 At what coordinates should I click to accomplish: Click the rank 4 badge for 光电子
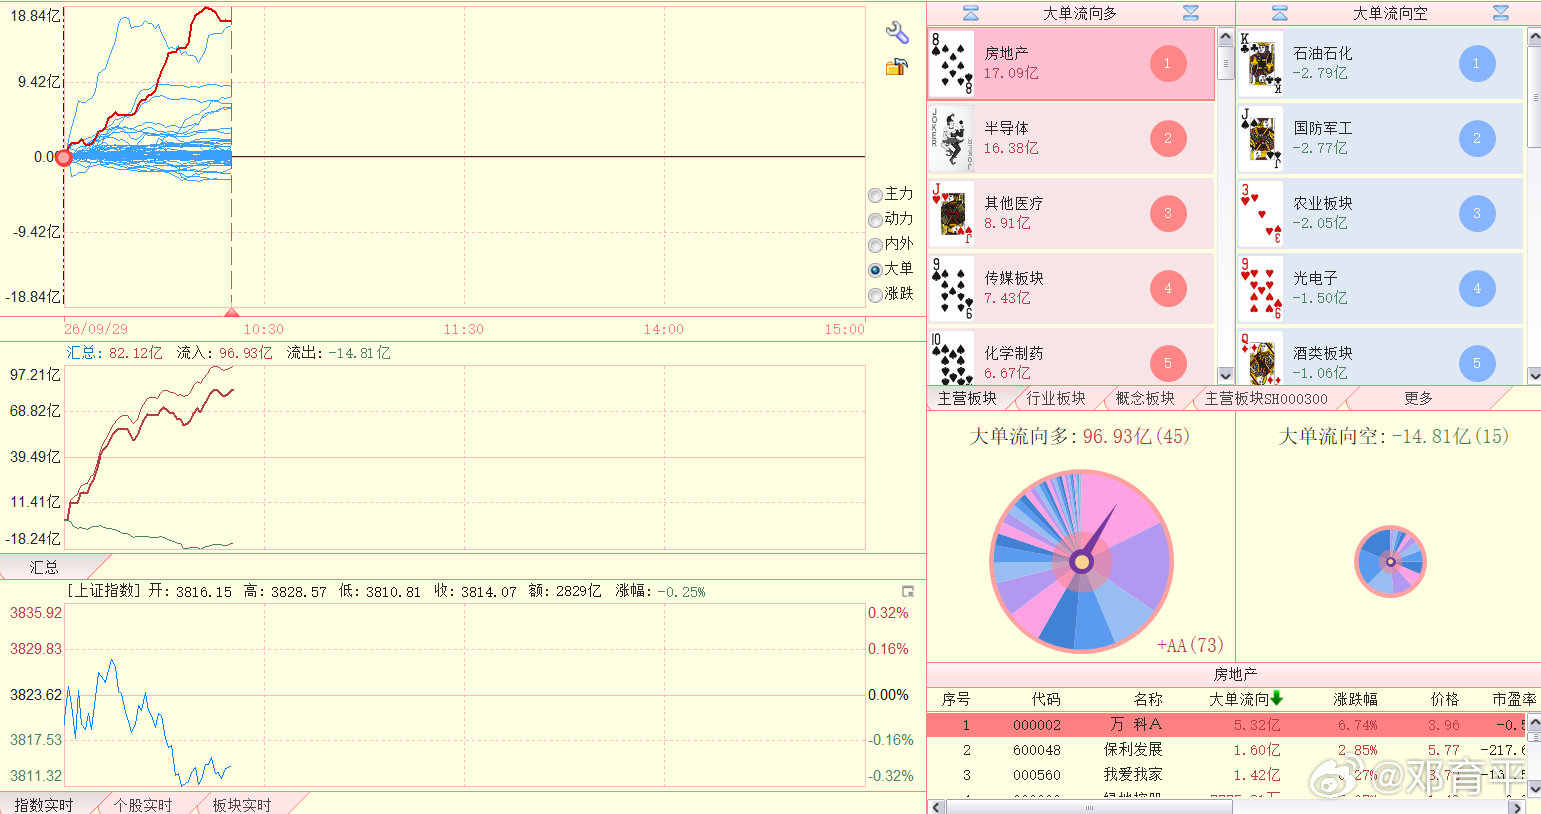pyautogui.click(x=1476, y=288)
